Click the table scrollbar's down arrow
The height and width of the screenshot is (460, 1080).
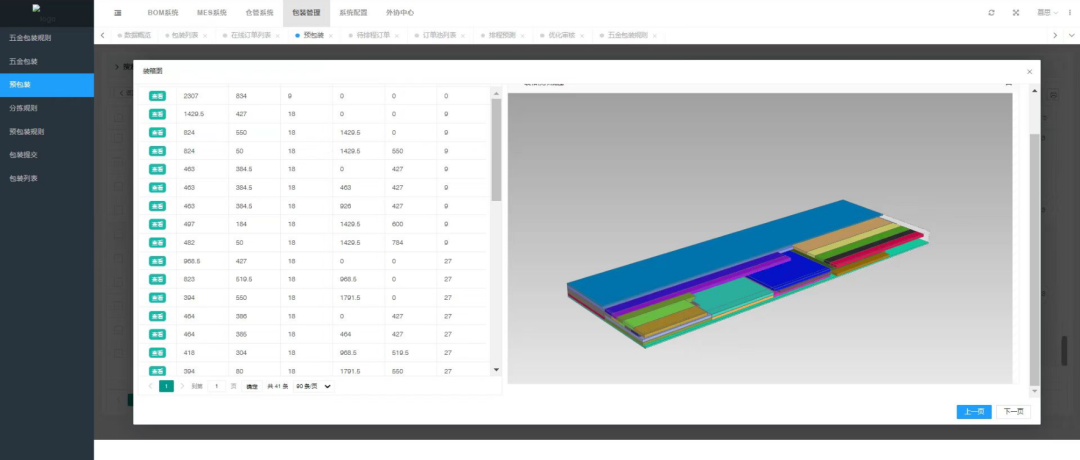click(x=496, y=370)
